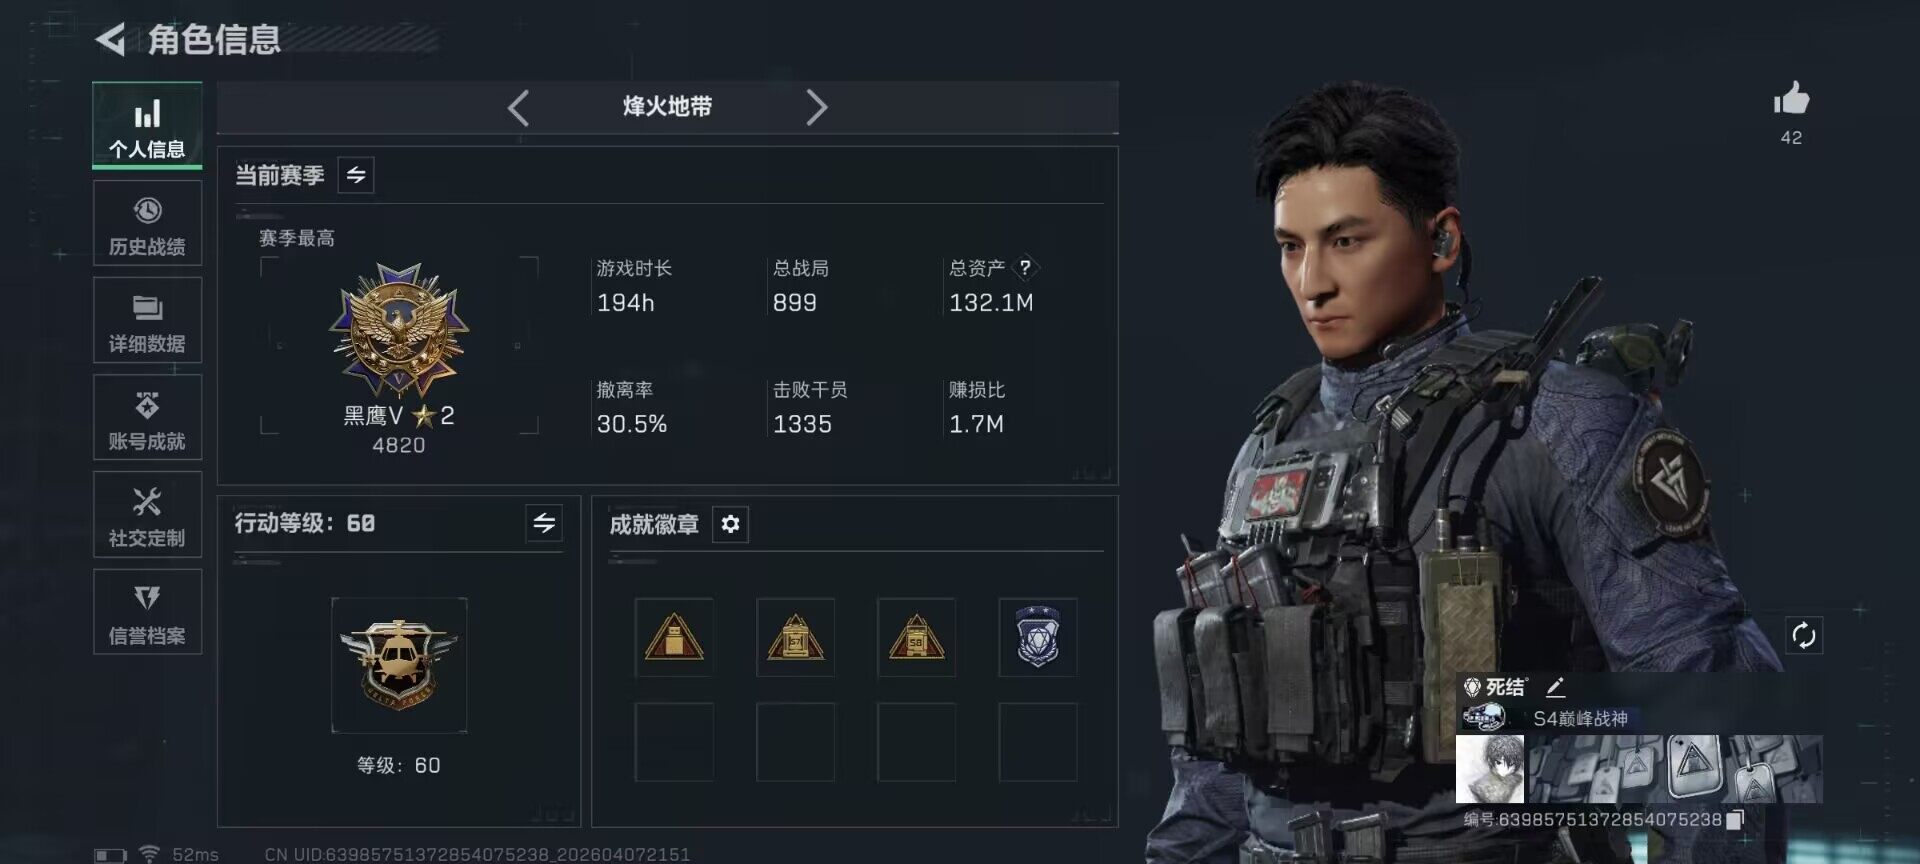Edit the nickname 死结 with the pencil icon

click(1555, 687)
